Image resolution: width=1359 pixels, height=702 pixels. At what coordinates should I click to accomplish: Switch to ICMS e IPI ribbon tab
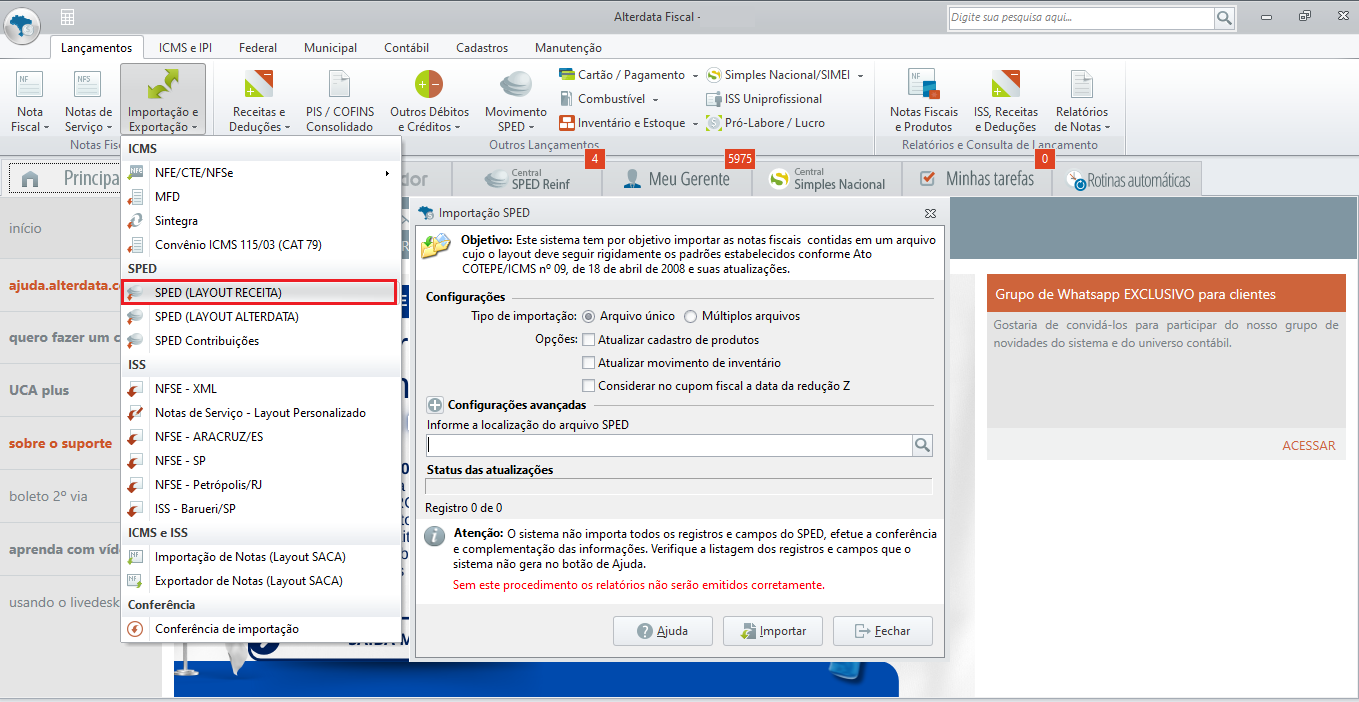[x=185, y=47]
